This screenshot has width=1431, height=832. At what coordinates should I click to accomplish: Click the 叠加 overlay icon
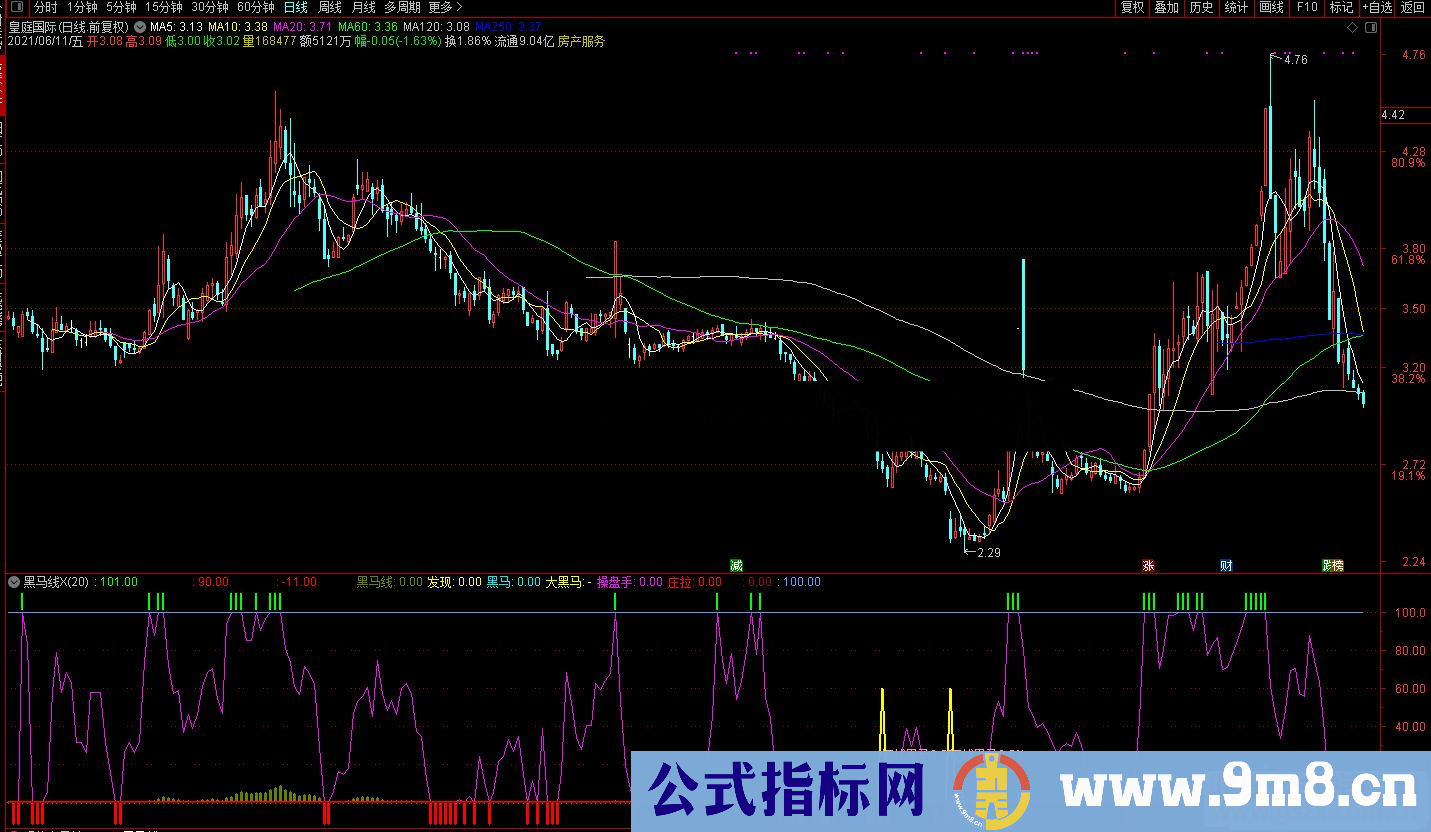point(1165,7)
